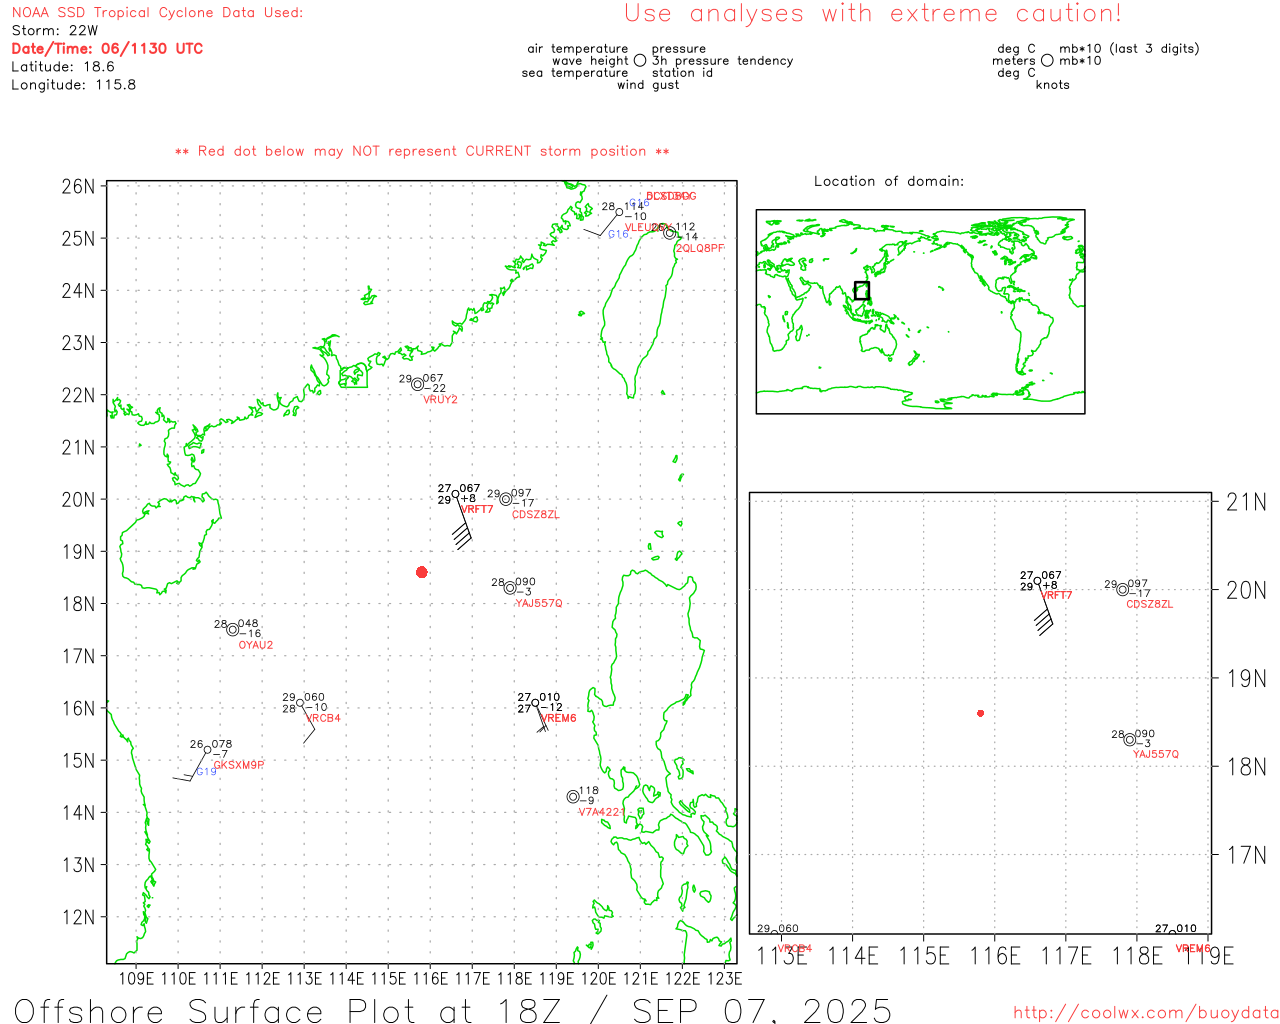Click YAJ557Q station label on main map

tap(539, 604)
